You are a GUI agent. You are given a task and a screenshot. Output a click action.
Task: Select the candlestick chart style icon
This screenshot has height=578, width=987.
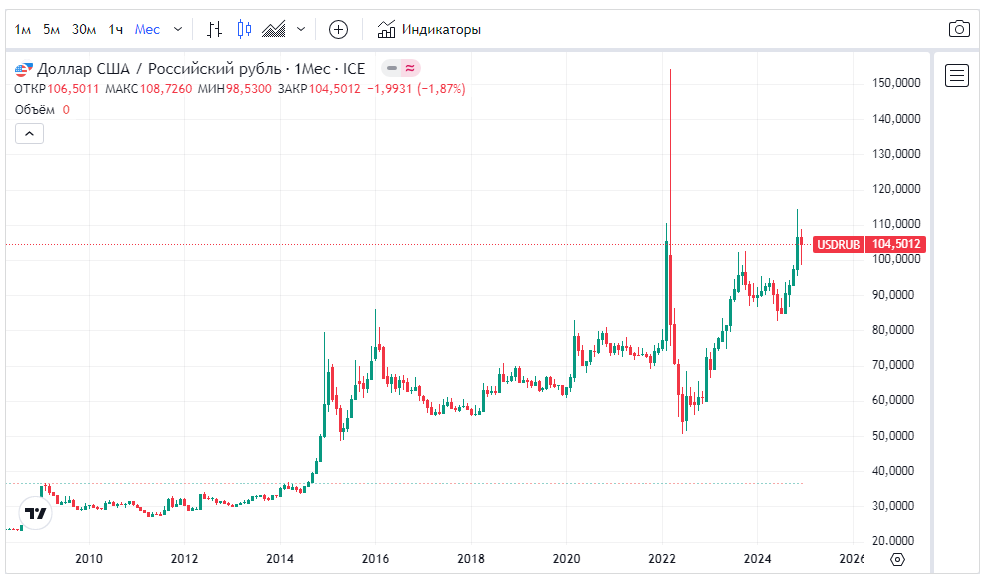[244, 29]
